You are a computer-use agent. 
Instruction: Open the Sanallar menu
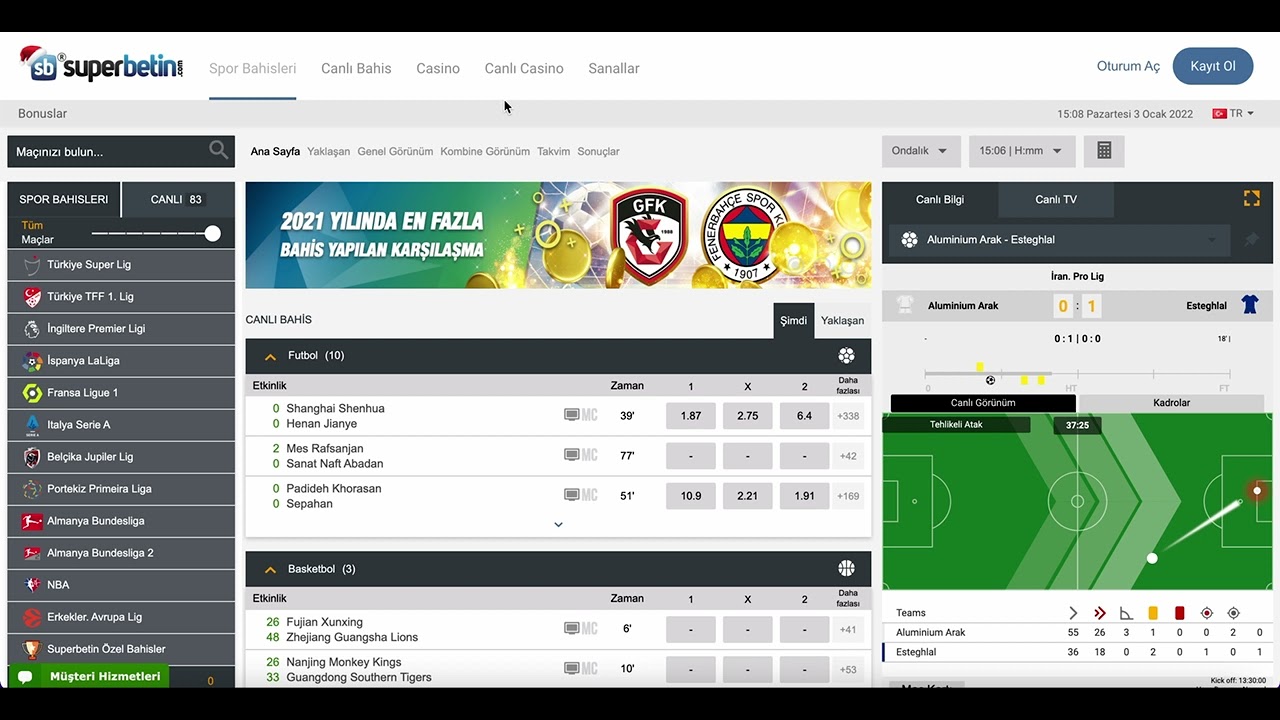614,68
